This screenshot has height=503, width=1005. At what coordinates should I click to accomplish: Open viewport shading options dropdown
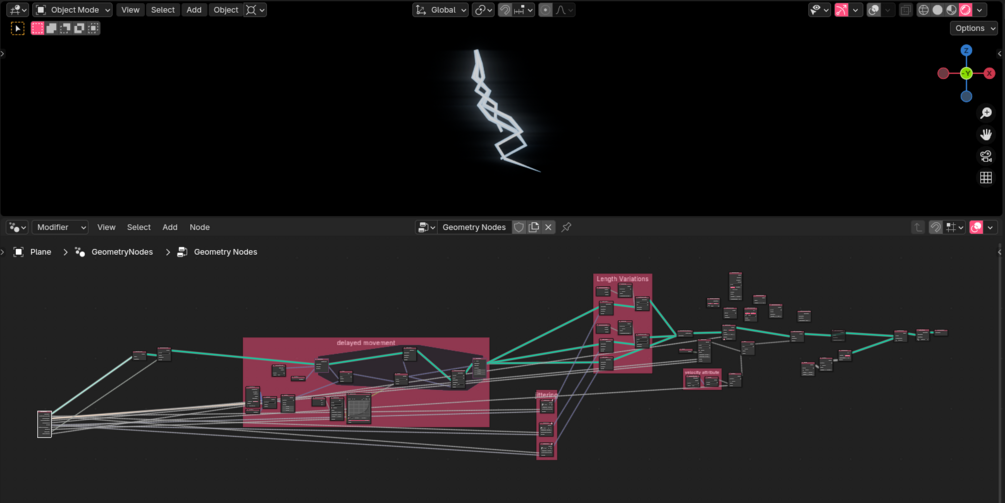(x=980, y=10)
